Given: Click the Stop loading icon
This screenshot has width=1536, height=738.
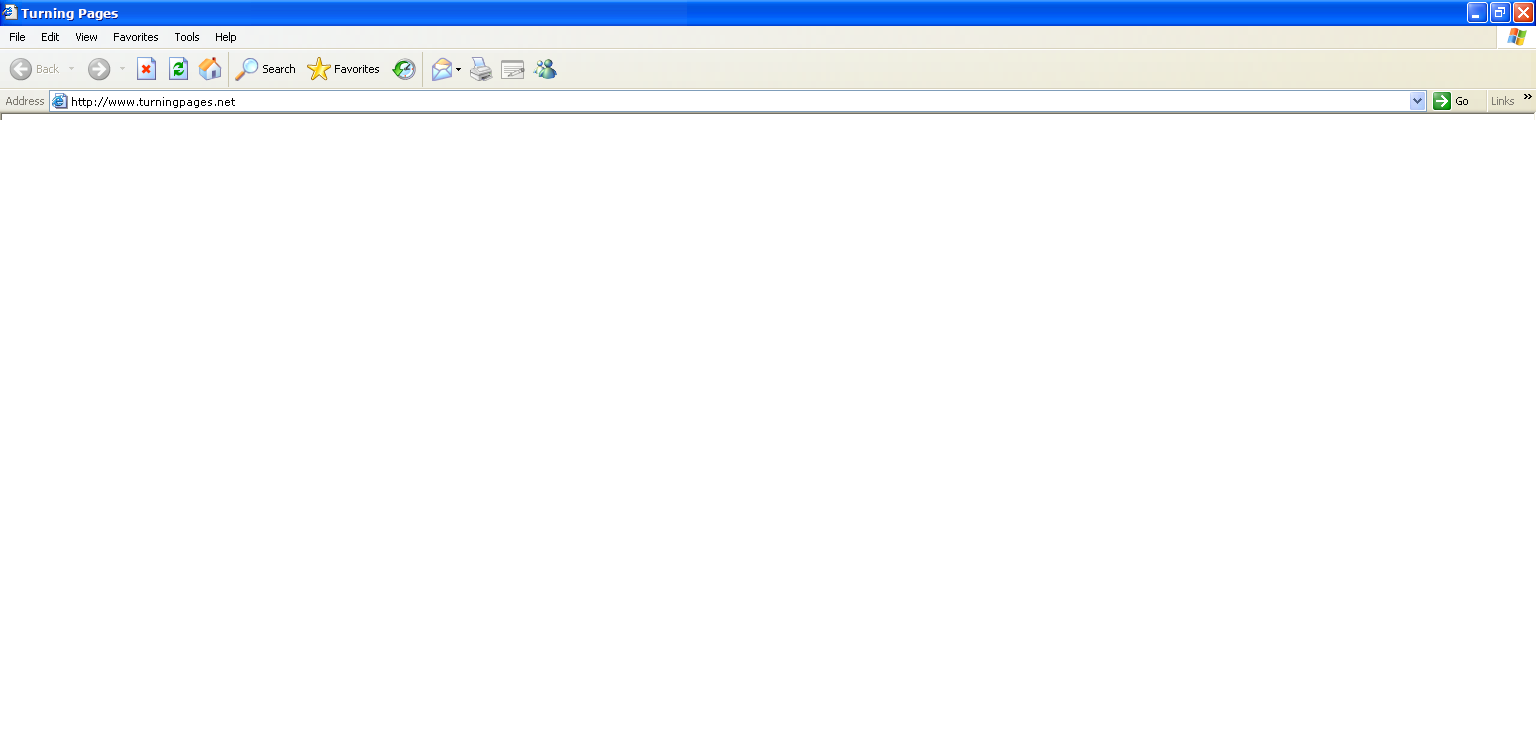Looking at the screenshot, I should click(x=146, y=69).
